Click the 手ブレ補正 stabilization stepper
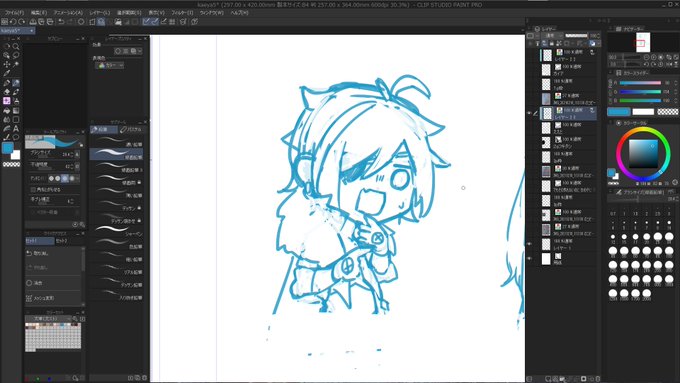Image resolution: width=680 pixels, height=383 pixels. [72, 201]
